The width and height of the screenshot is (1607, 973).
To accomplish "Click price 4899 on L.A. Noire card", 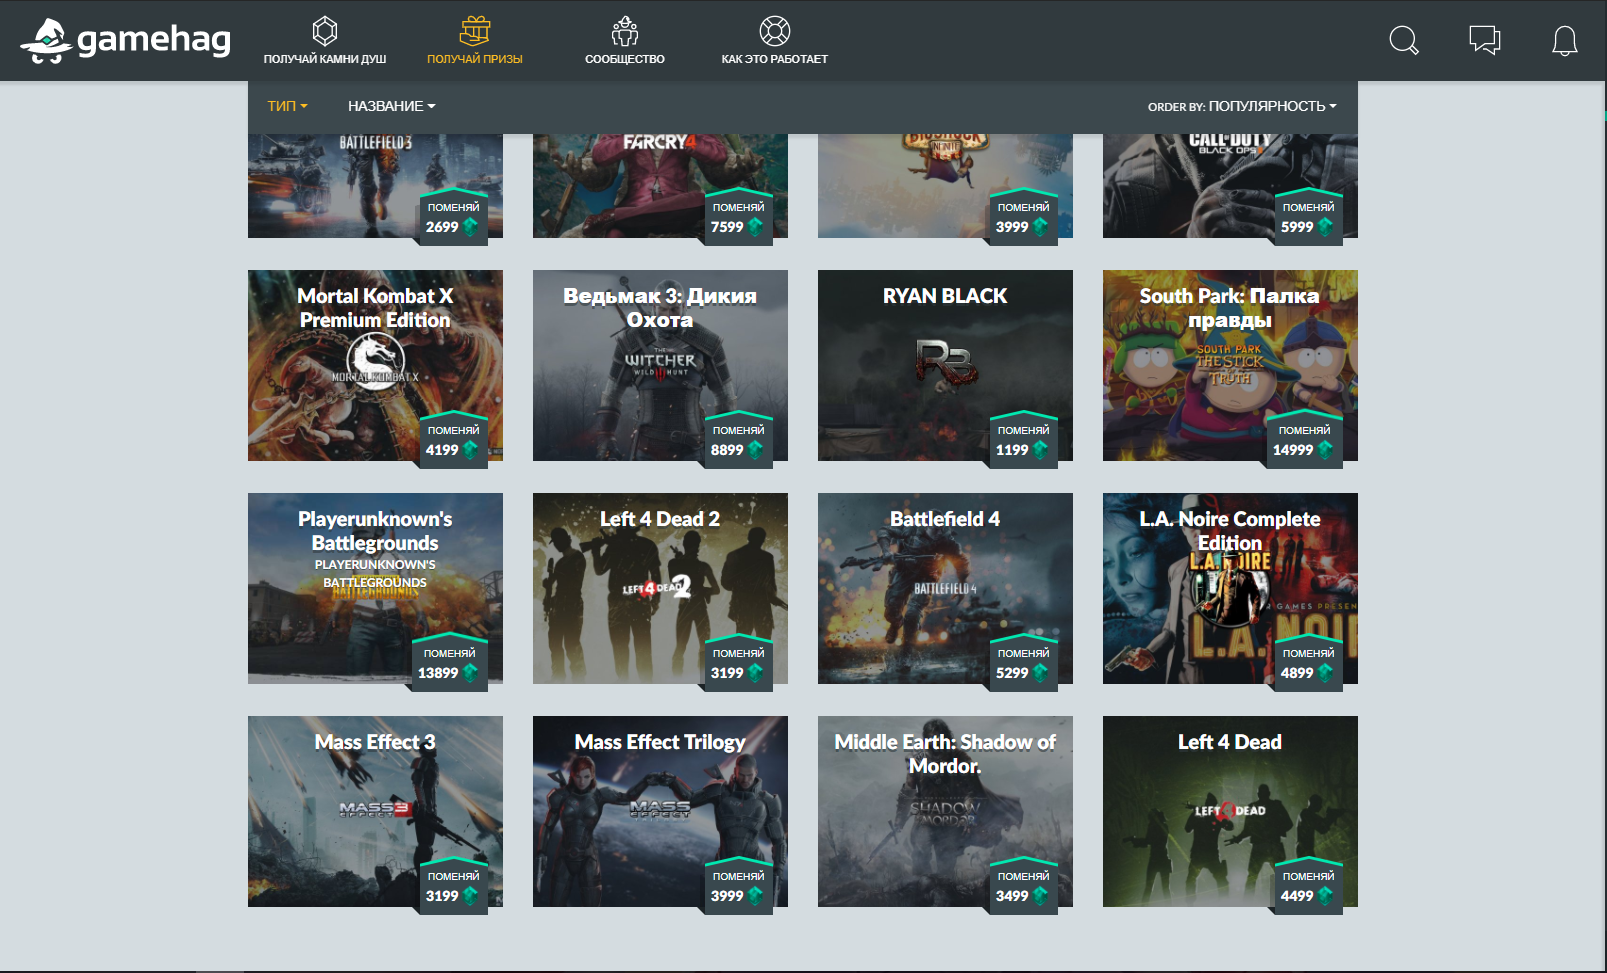I will 1297,673.
